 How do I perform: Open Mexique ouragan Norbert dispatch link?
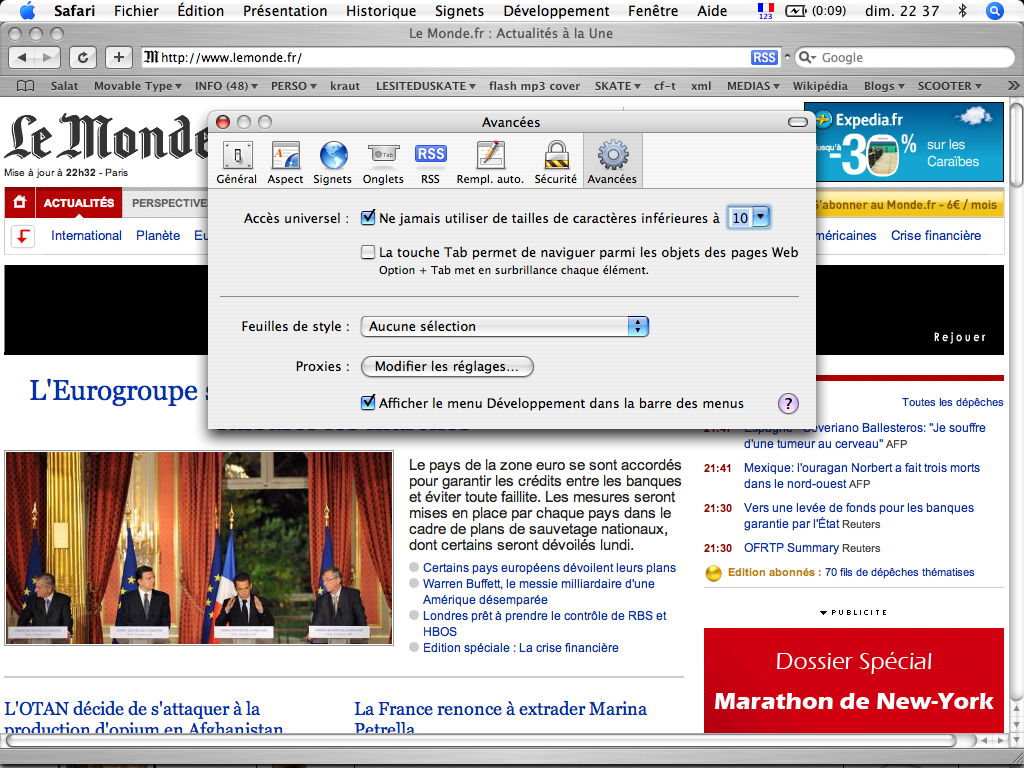861,476
